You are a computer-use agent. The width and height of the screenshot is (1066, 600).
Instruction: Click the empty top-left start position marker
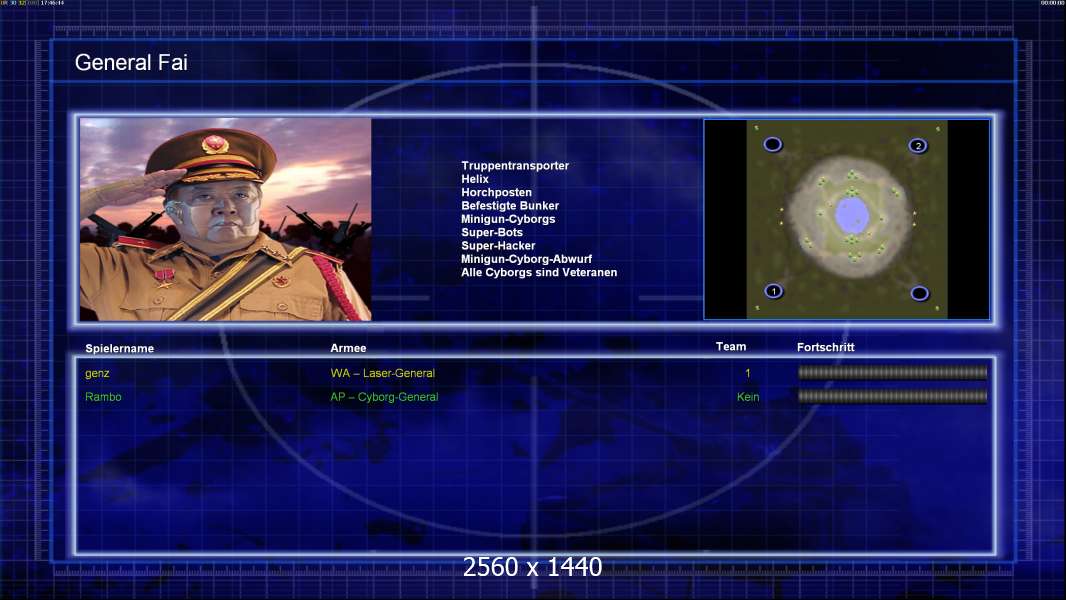pos(772,144)
